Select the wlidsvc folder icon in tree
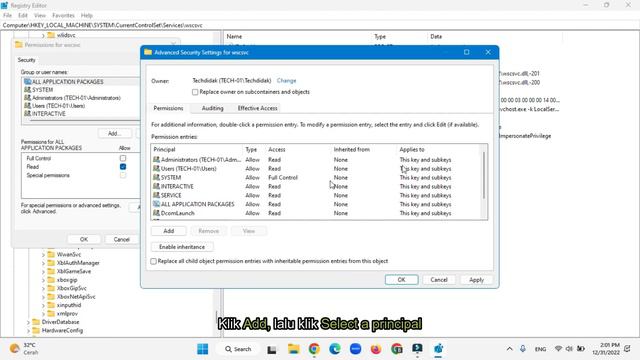The height and width of the screenshot is (360, 640). pyautogui.click(x=51, y=36)
